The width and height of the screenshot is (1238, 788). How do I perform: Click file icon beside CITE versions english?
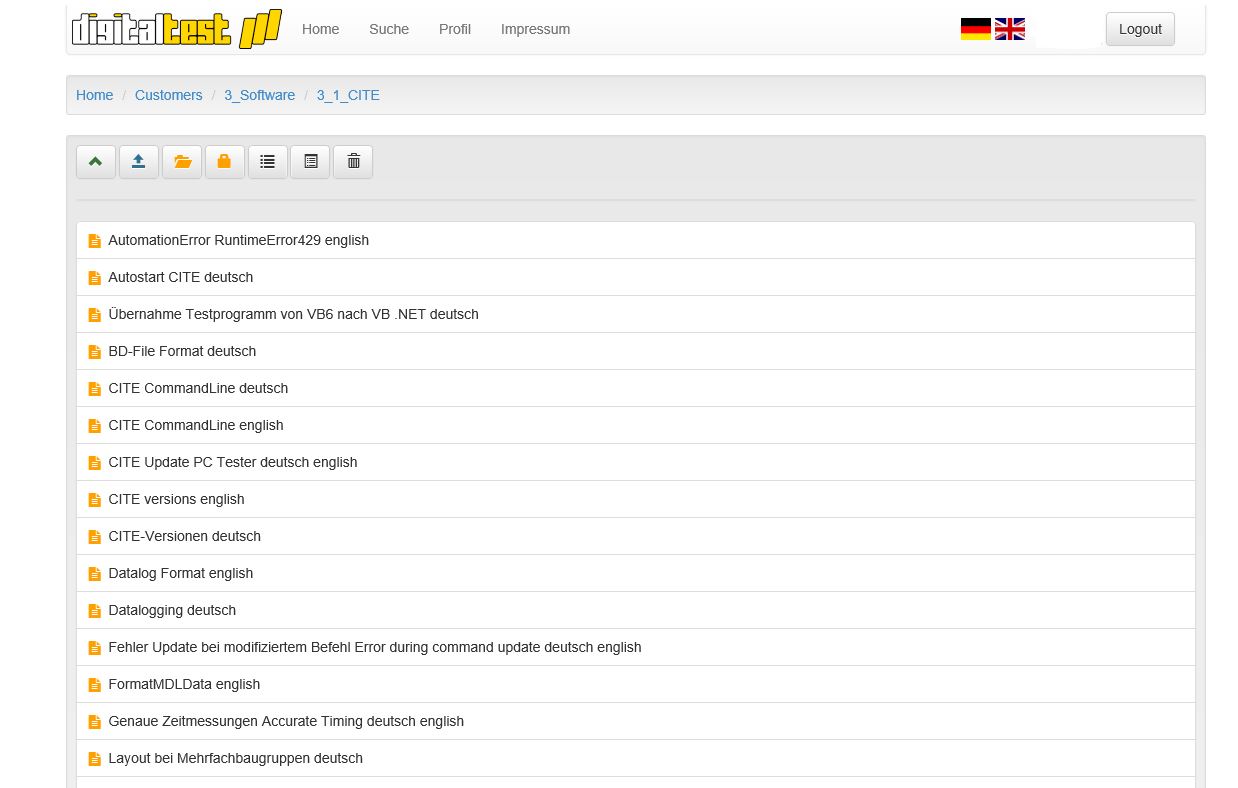tap(95, 500)
